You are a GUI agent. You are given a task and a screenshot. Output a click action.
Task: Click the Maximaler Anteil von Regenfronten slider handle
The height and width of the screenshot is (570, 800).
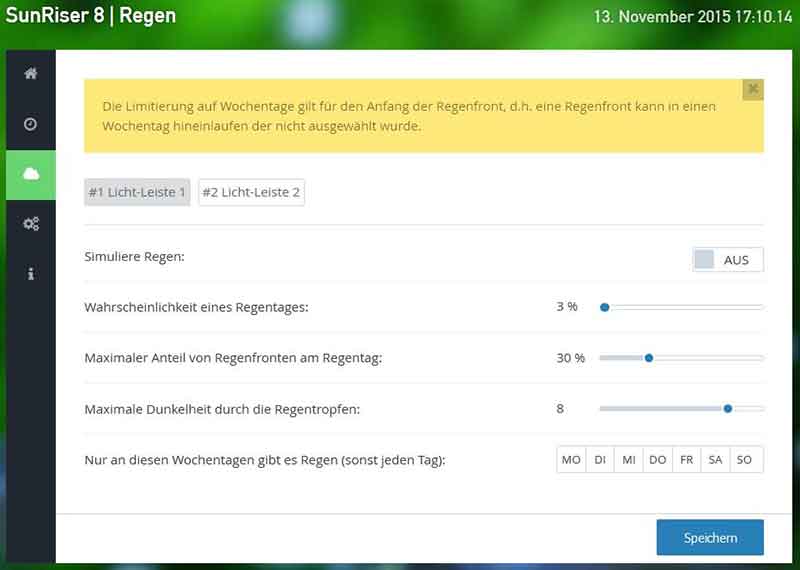click(649, 358)
